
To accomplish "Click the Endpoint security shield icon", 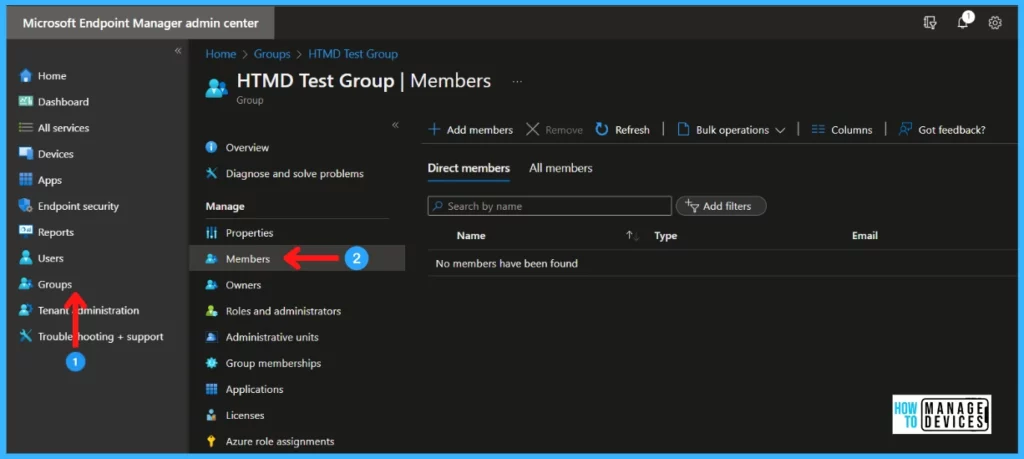I will coord(25,206).
